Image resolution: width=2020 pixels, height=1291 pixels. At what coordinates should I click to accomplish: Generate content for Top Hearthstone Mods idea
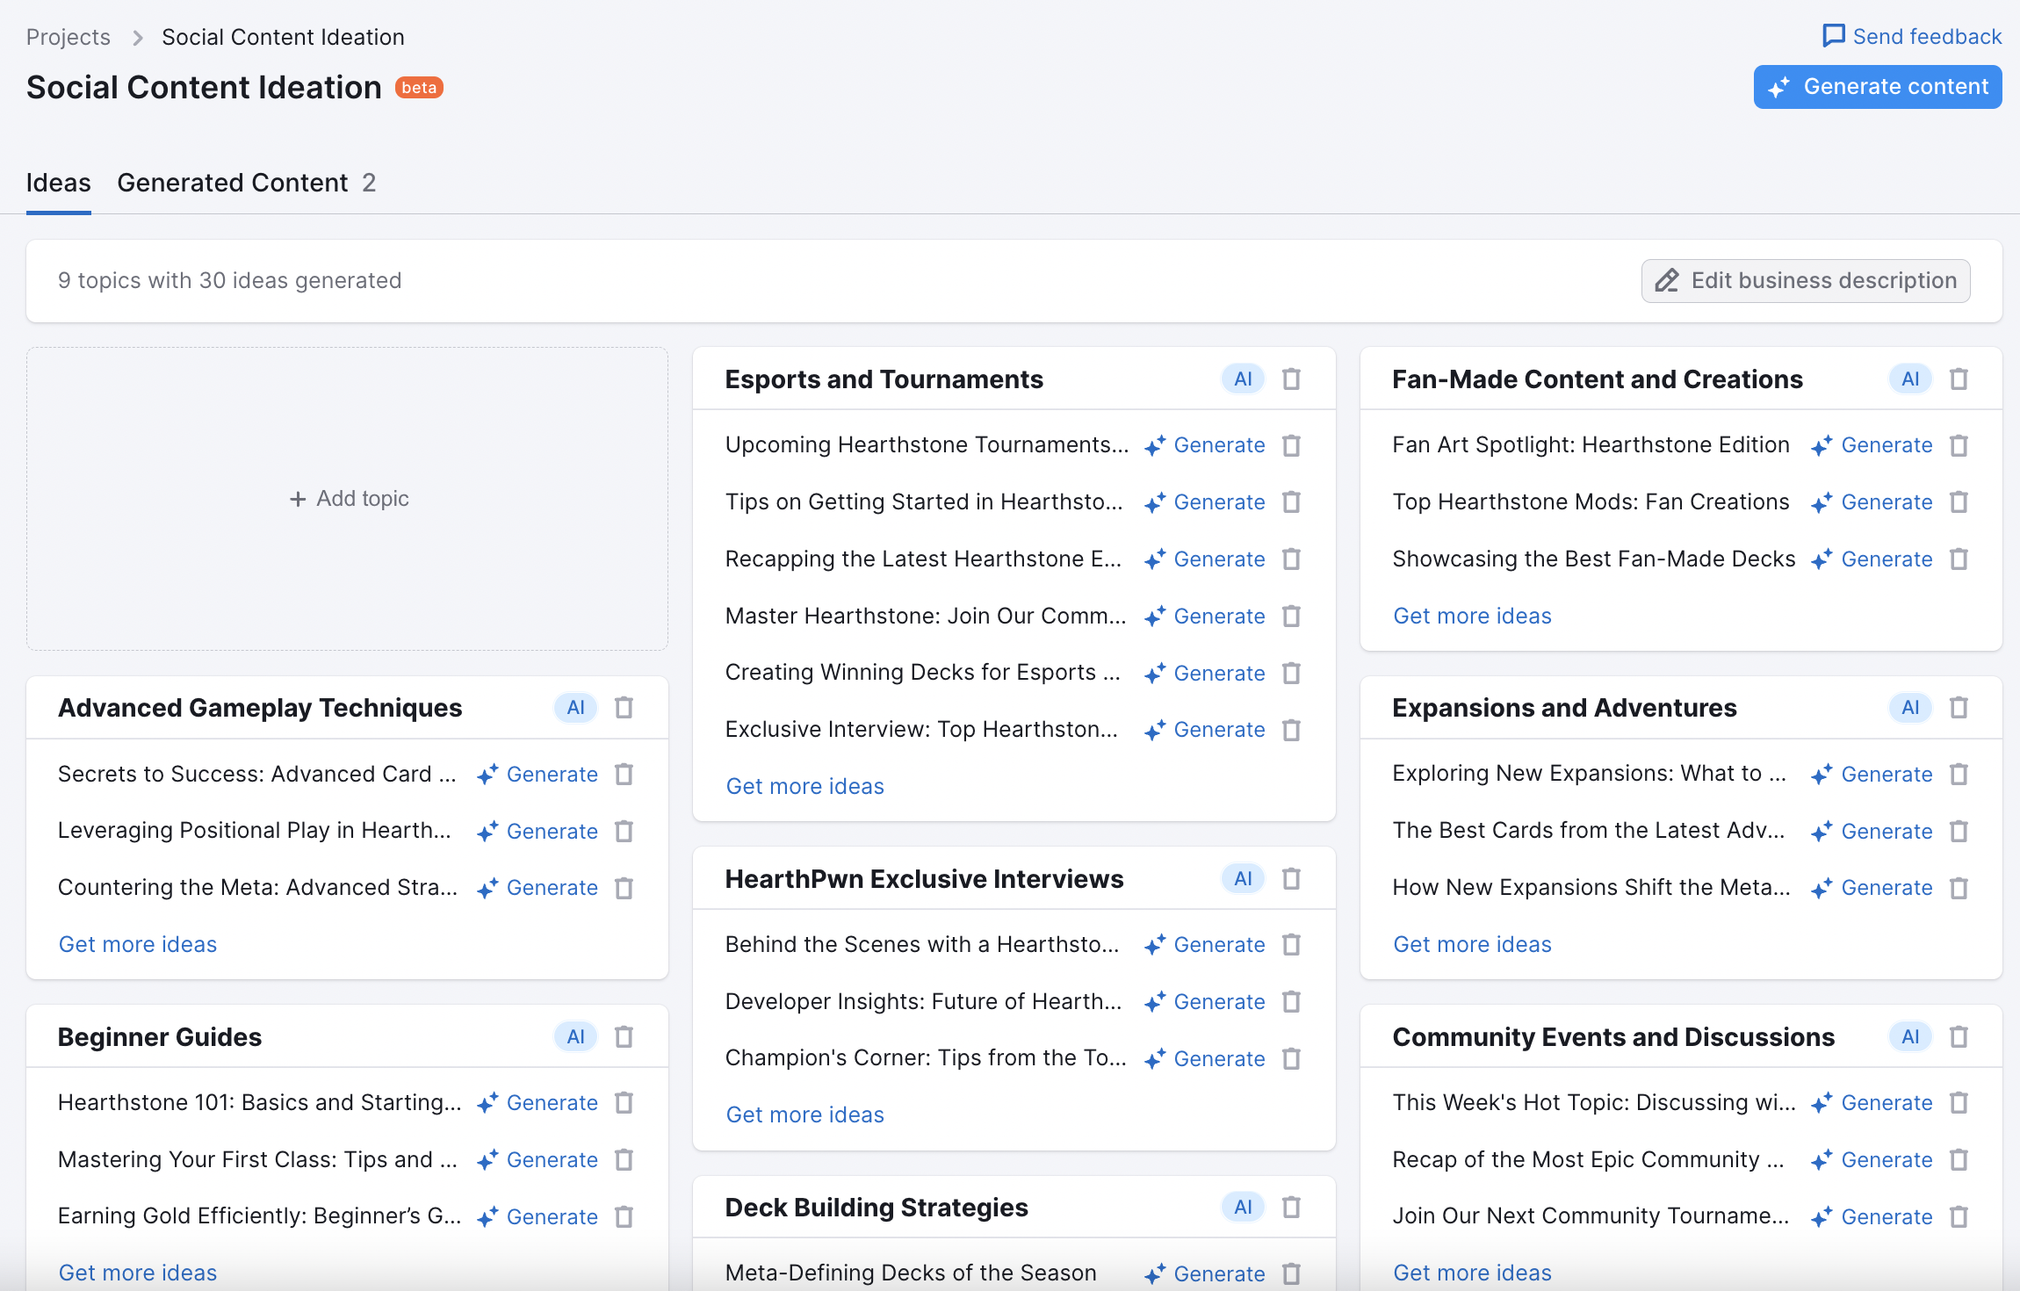click(x=1872, y=502)
